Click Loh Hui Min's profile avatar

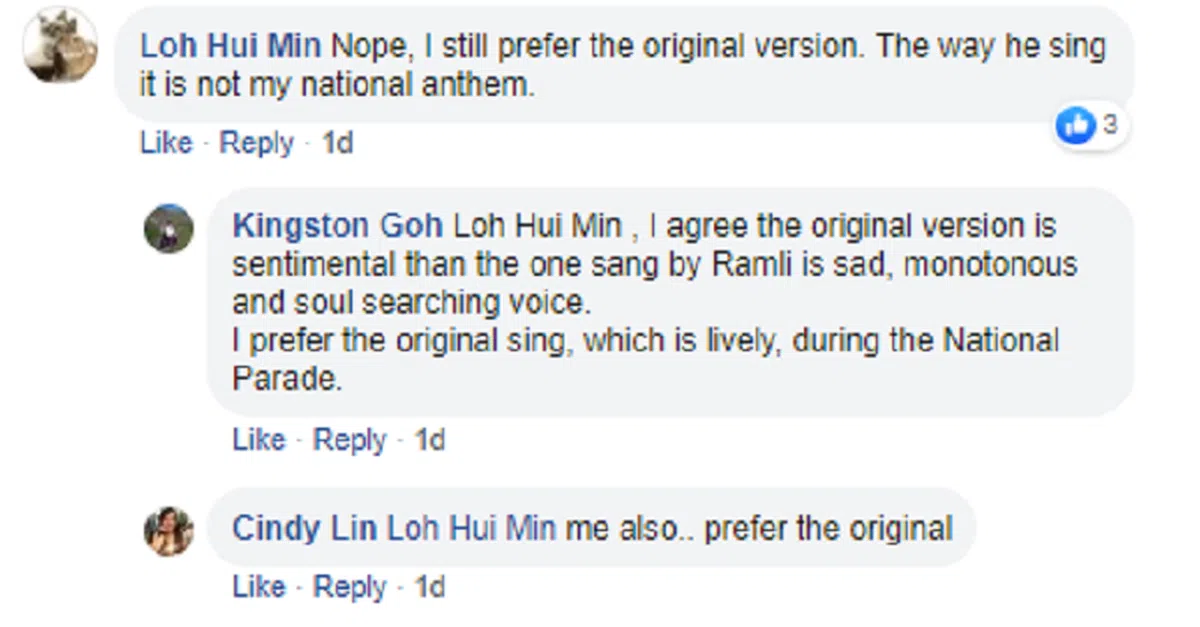[61, 45]
